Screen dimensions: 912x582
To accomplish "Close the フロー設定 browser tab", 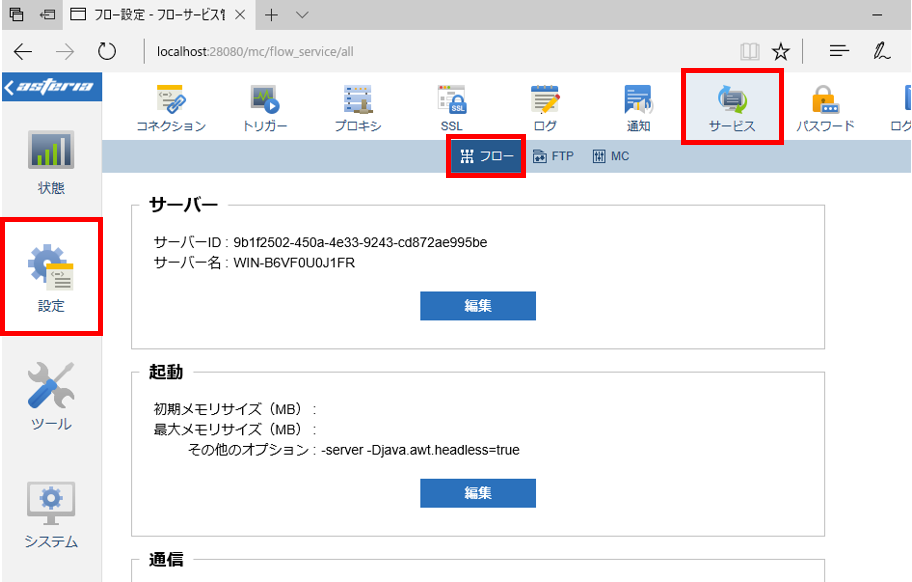I will pyautogui.click(x=240, y=15).
